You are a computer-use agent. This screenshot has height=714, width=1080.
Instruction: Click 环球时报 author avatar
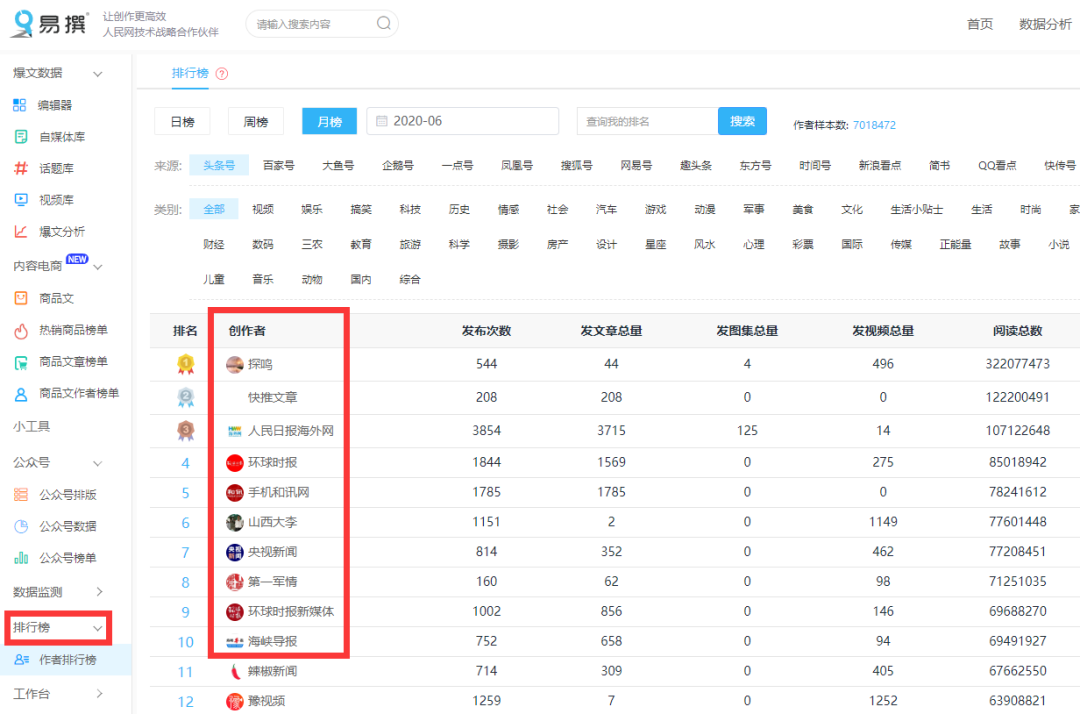pyautogui.click(x=234, y=463)
